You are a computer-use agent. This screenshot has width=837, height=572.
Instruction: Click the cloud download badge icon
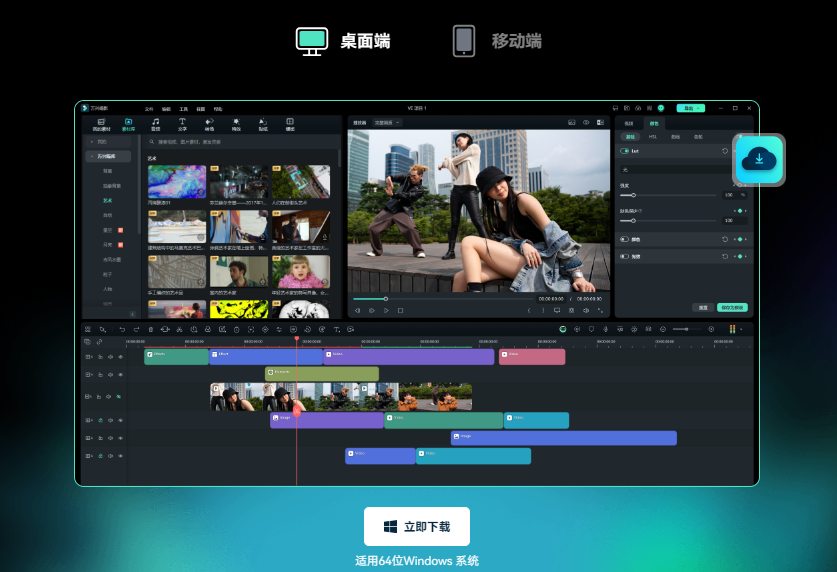(x=759, y=160)
